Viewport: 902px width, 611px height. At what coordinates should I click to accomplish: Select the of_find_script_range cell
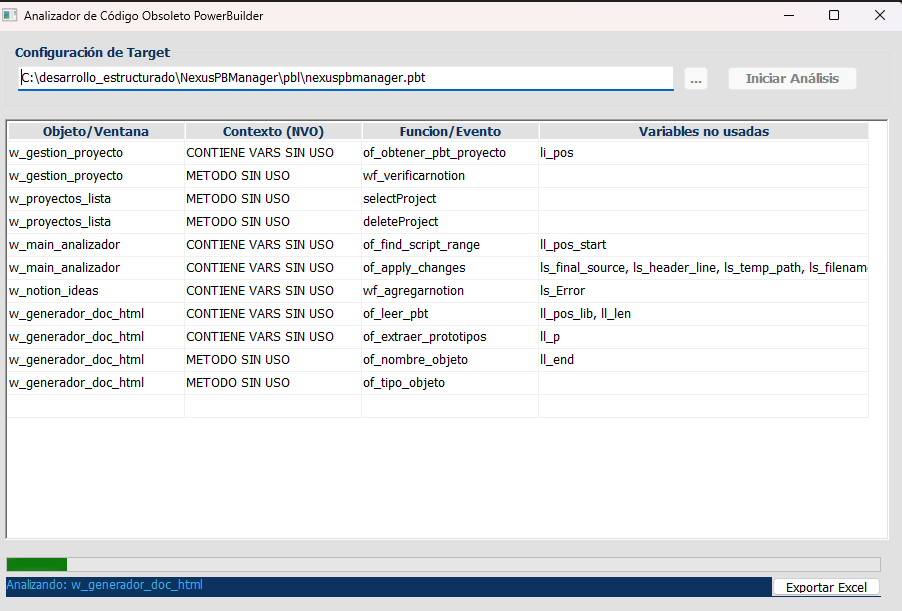pos(450,245)
